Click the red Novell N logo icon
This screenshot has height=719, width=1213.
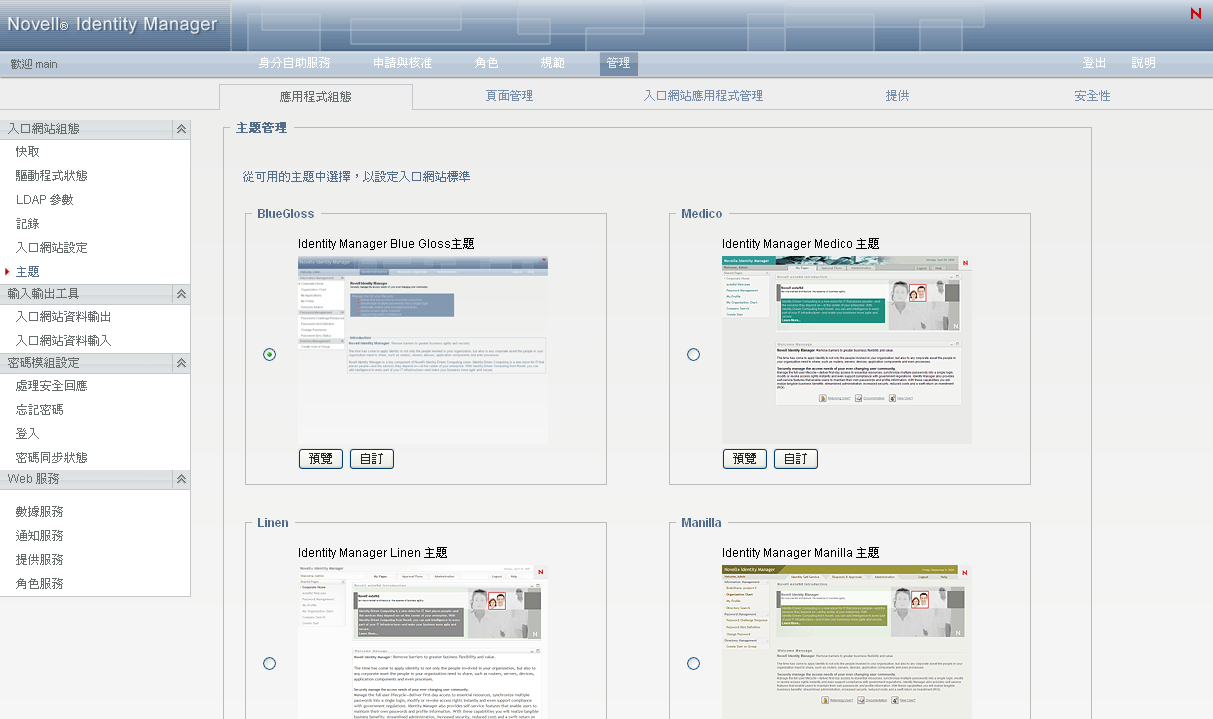point(1196,13)
